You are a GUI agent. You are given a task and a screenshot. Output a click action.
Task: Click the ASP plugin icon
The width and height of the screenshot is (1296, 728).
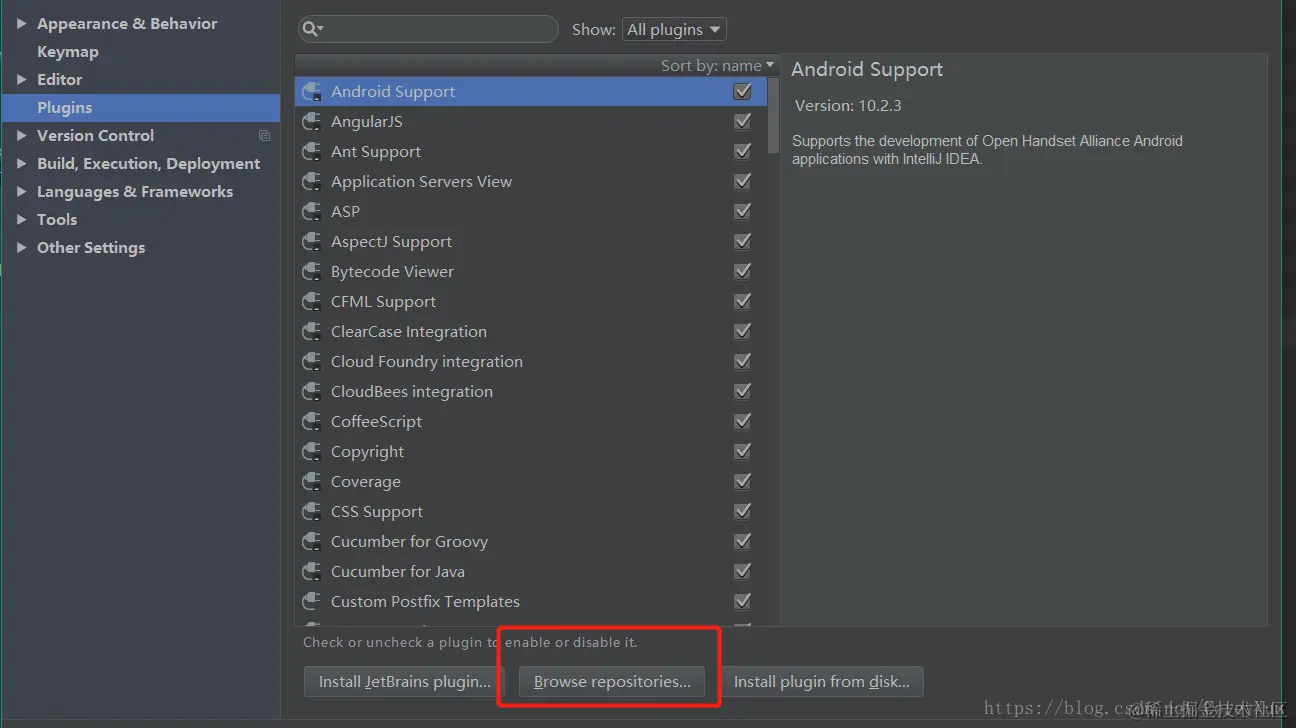click(312, 212)
